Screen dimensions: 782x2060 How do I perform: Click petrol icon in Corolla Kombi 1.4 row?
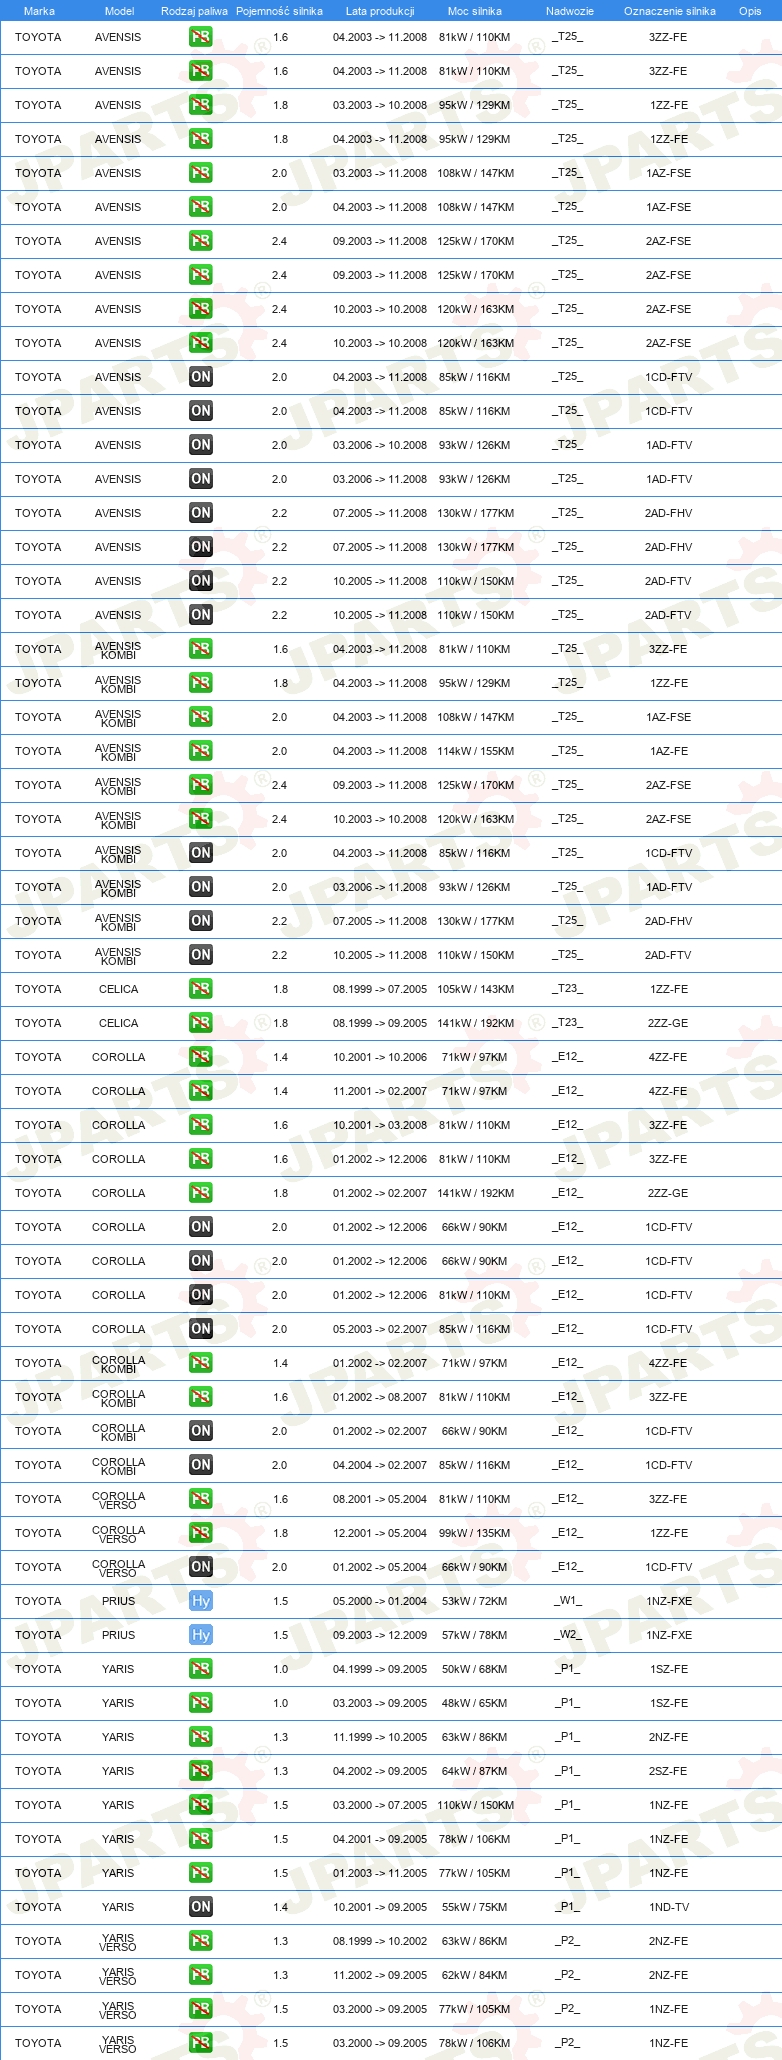click(200, 1363)
